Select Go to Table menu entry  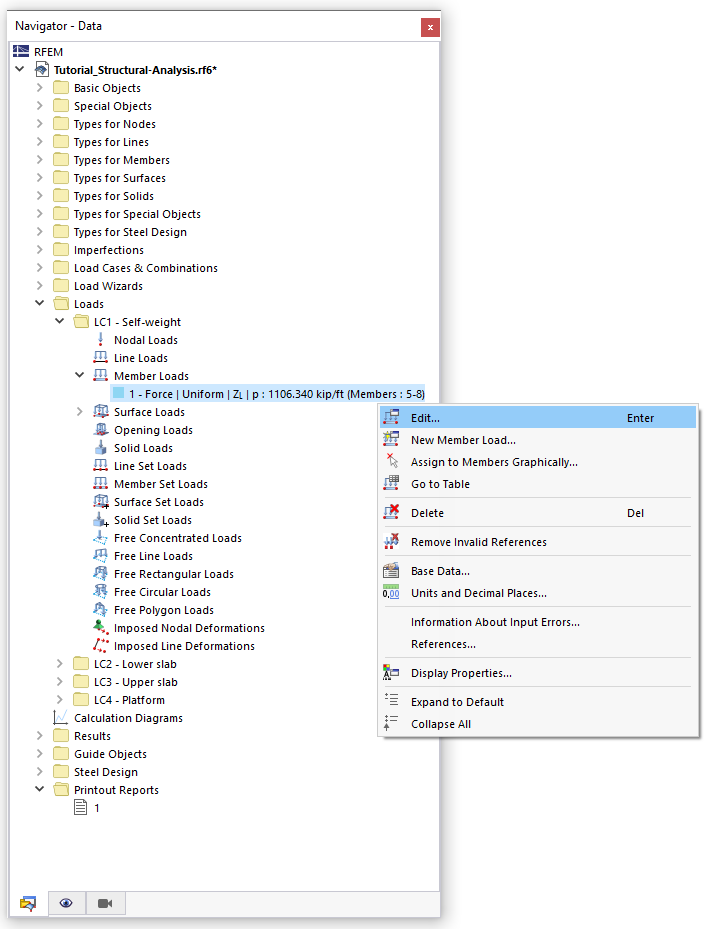click(x=538, y=483)
